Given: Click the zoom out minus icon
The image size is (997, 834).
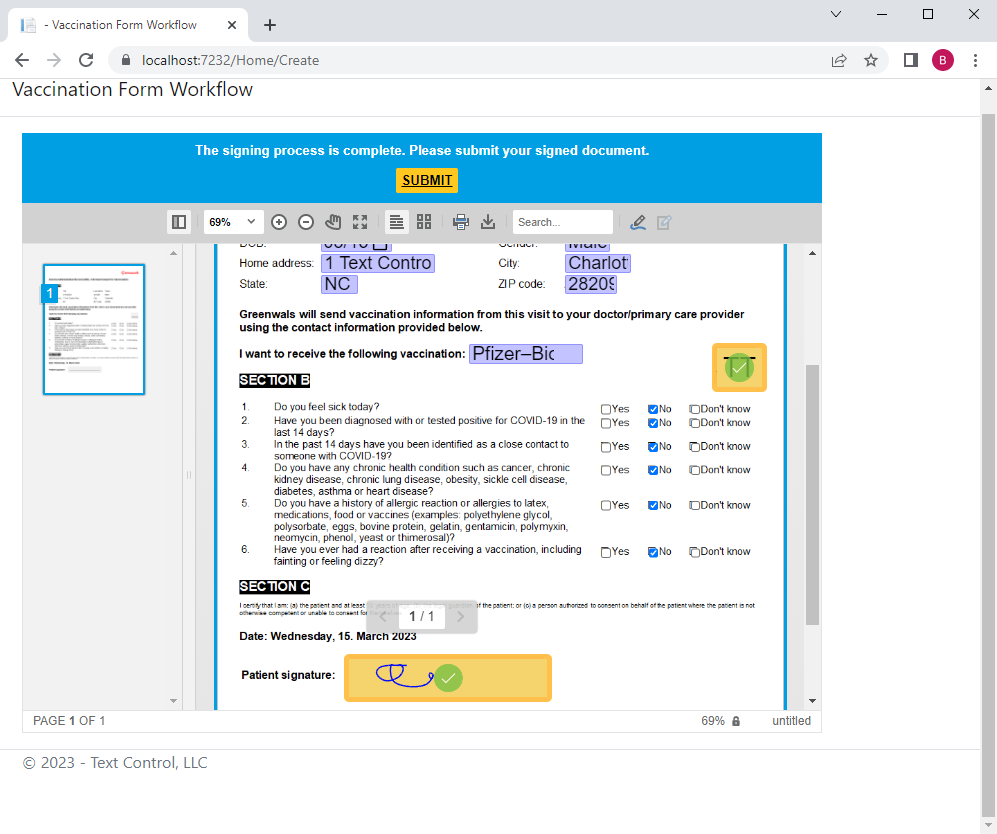Looking at the screenshot, I should (306, 222).
